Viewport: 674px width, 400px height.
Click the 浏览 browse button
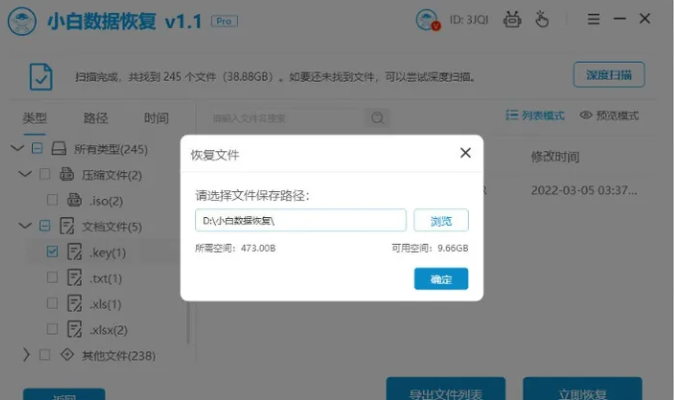441,220
